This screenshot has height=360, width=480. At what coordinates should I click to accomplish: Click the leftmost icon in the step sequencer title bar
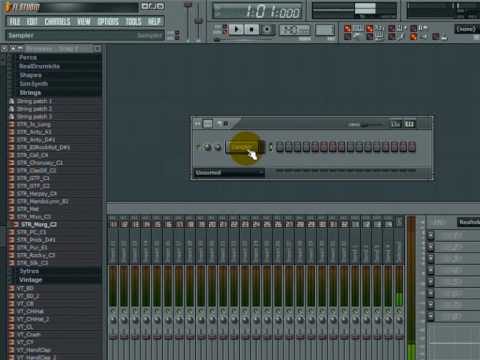pos(198,124)
